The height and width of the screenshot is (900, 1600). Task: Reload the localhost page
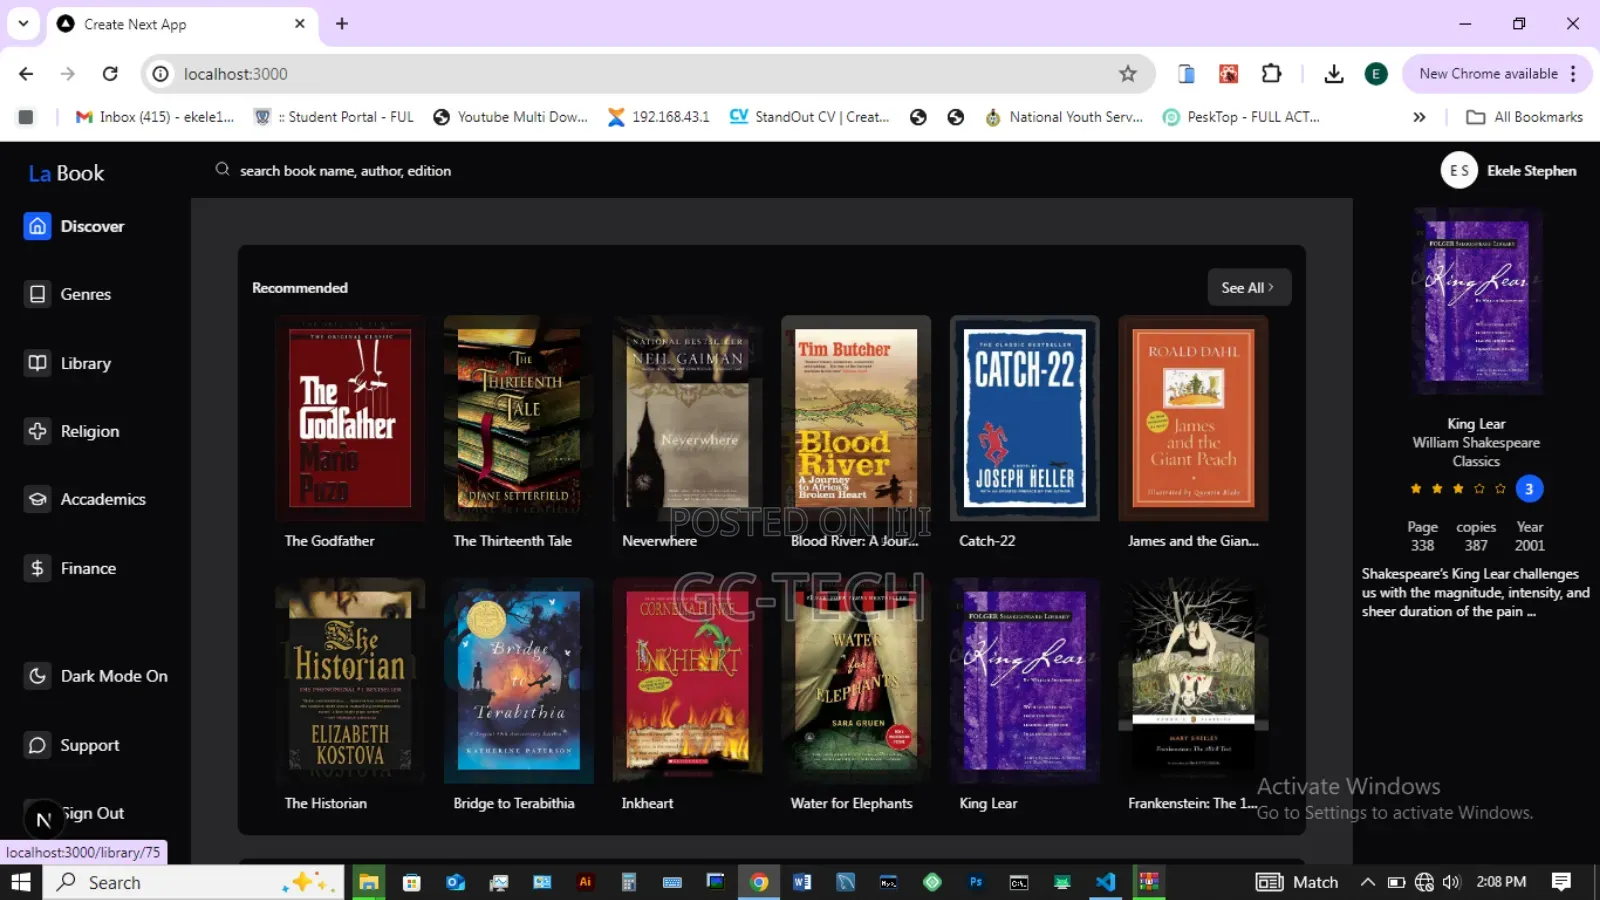[x=110, y=74]
